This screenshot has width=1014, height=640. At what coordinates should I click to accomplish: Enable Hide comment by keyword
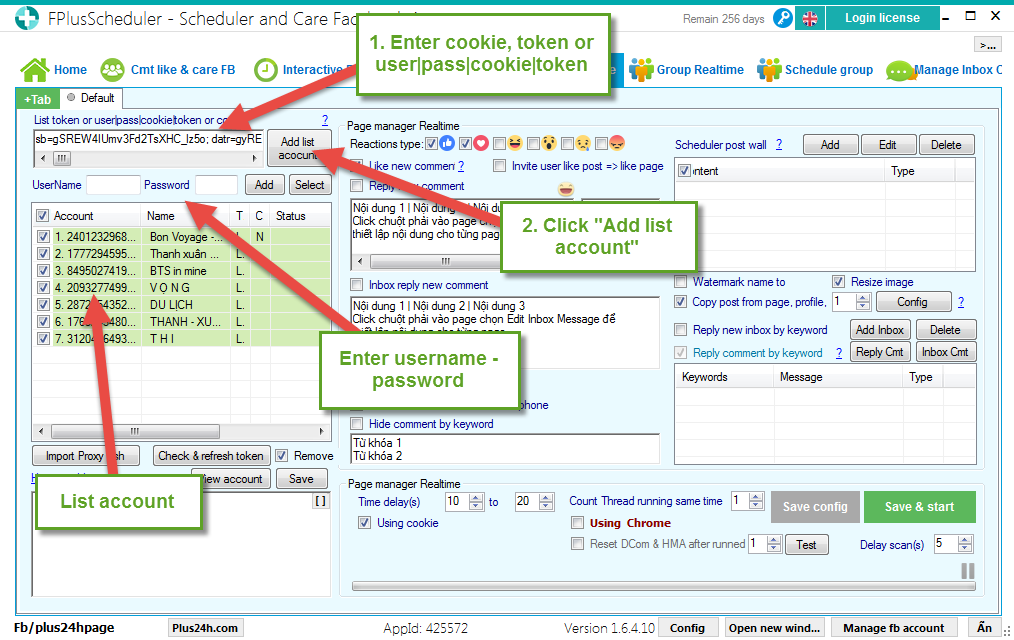coord(356,423)
